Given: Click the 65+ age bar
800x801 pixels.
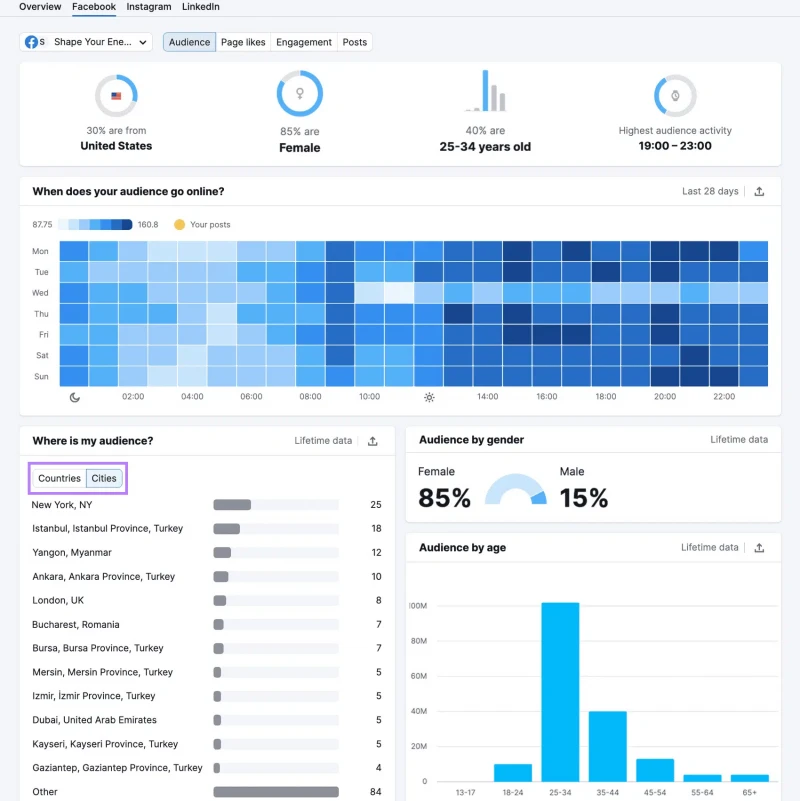Looking at the screenshot, I should [x=749, y=778].
